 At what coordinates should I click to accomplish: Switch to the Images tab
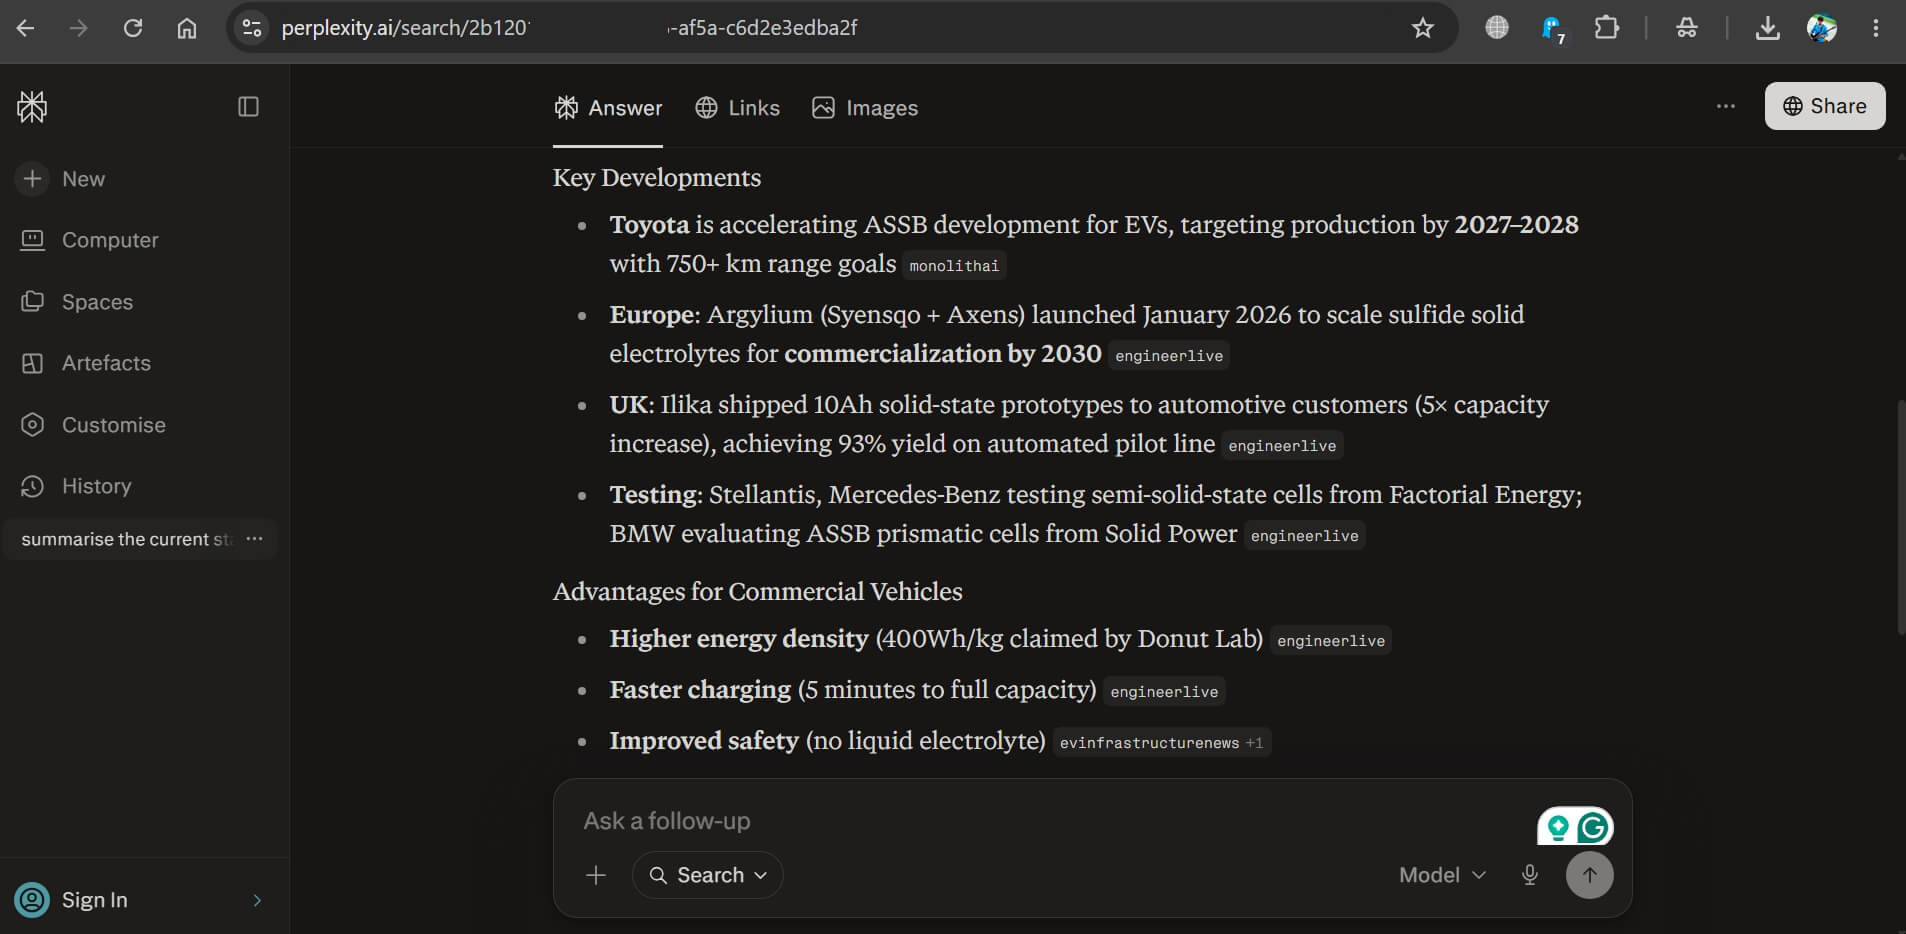click(865, 108)
